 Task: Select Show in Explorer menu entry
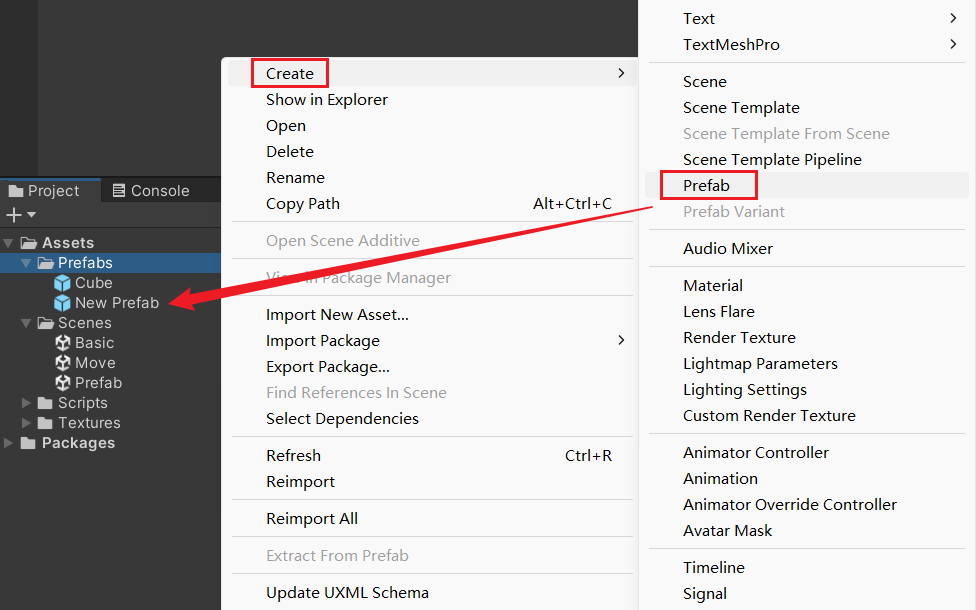(x=326, y=100)
